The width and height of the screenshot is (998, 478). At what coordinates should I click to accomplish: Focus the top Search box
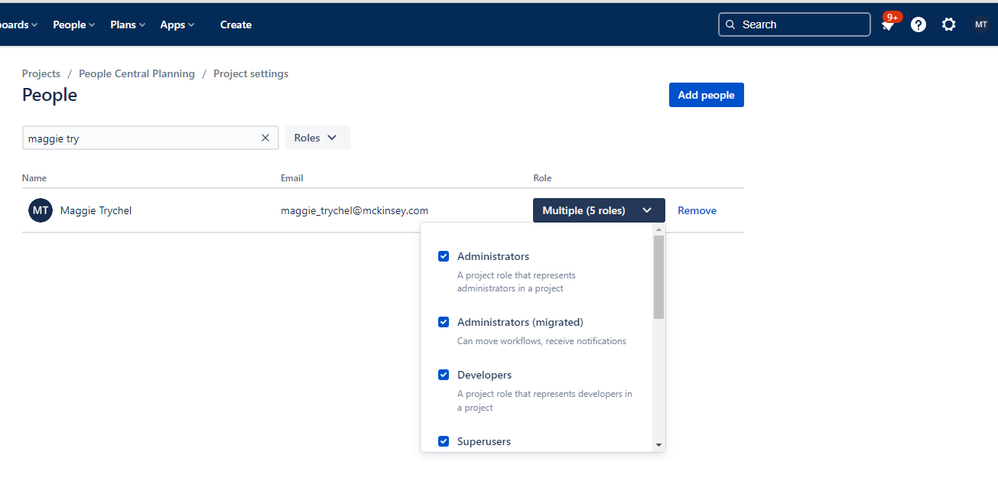794,25
